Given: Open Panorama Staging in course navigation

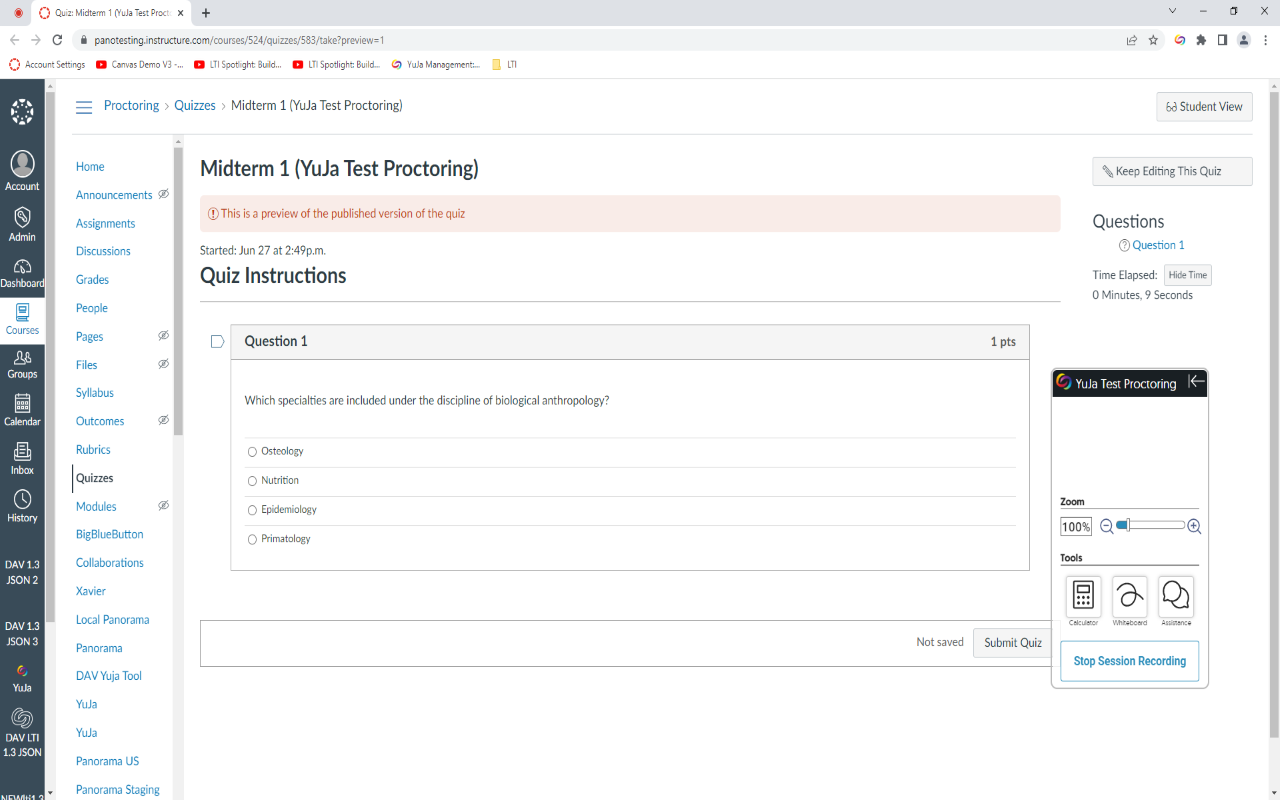Looking at the screenshot, I should pyautogui.click(x=118, y=789).
